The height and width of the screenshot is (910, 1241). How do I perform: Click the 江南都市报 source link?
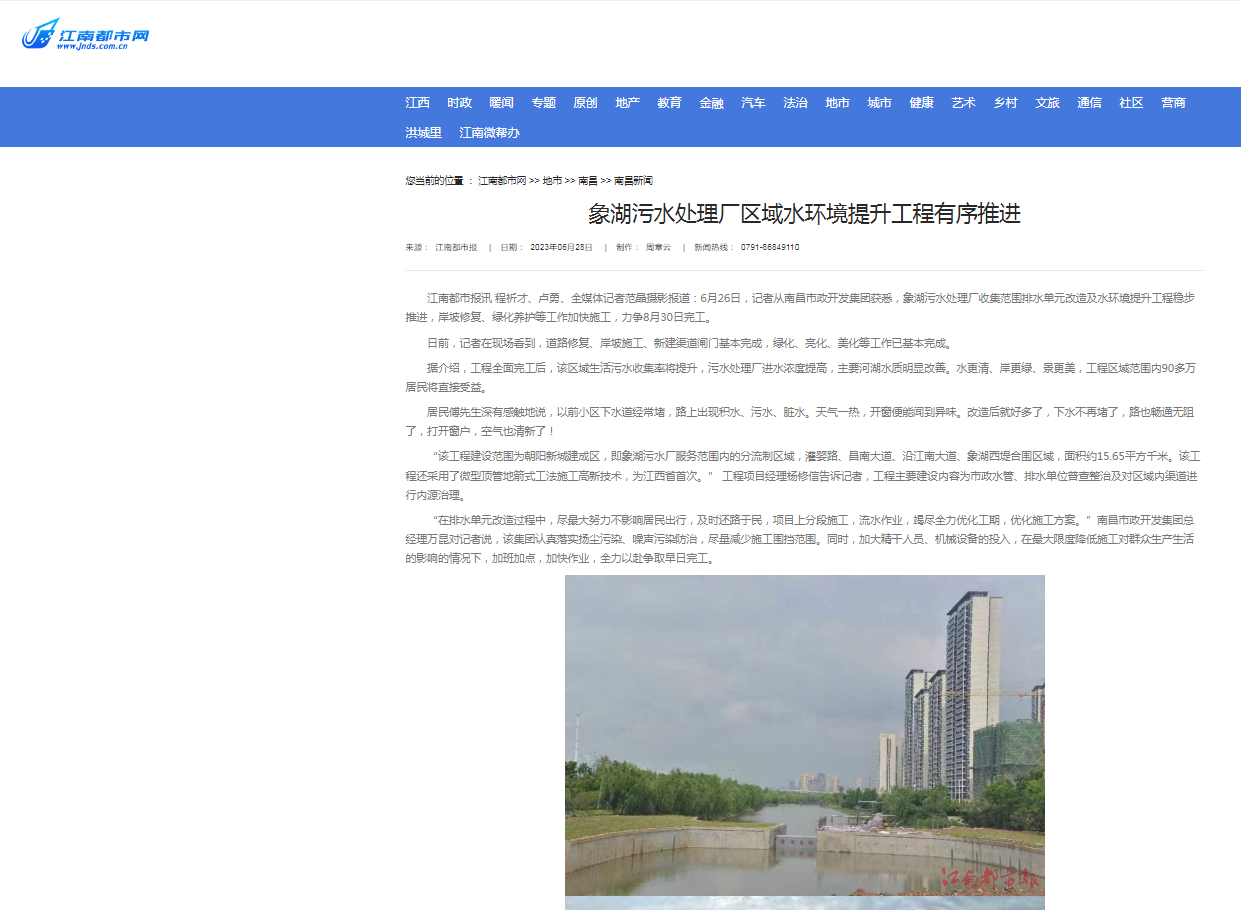tap(456, 247)
